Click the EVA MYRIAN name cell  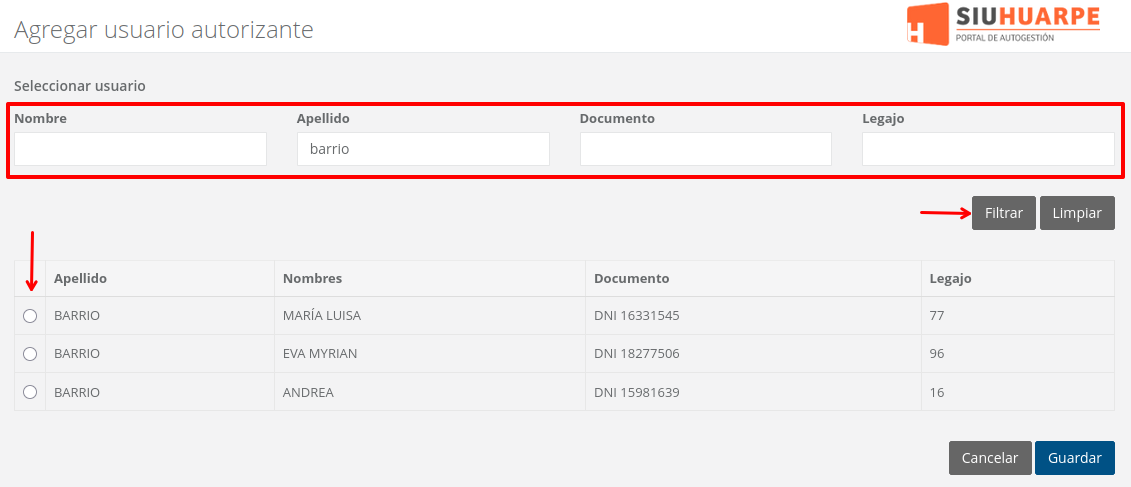pos(320,354)
